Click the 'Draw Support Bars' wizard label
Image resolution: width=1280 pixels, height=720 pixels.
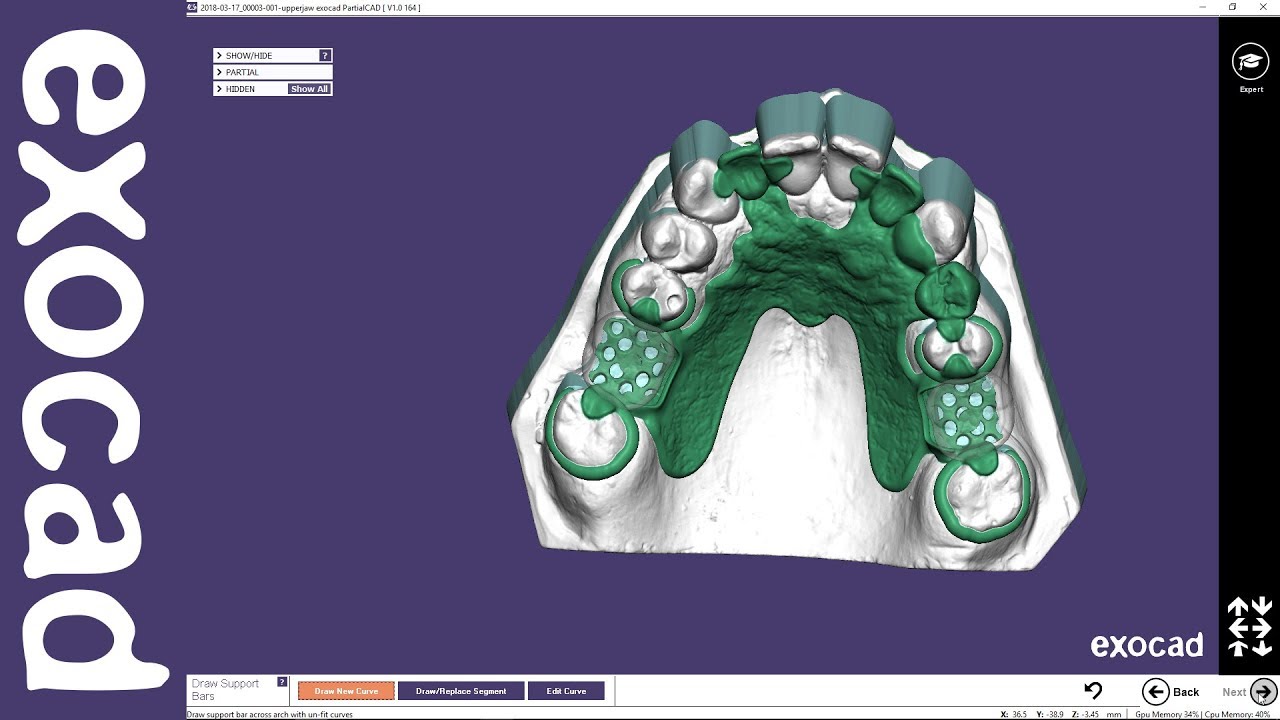tap(225, 689)
